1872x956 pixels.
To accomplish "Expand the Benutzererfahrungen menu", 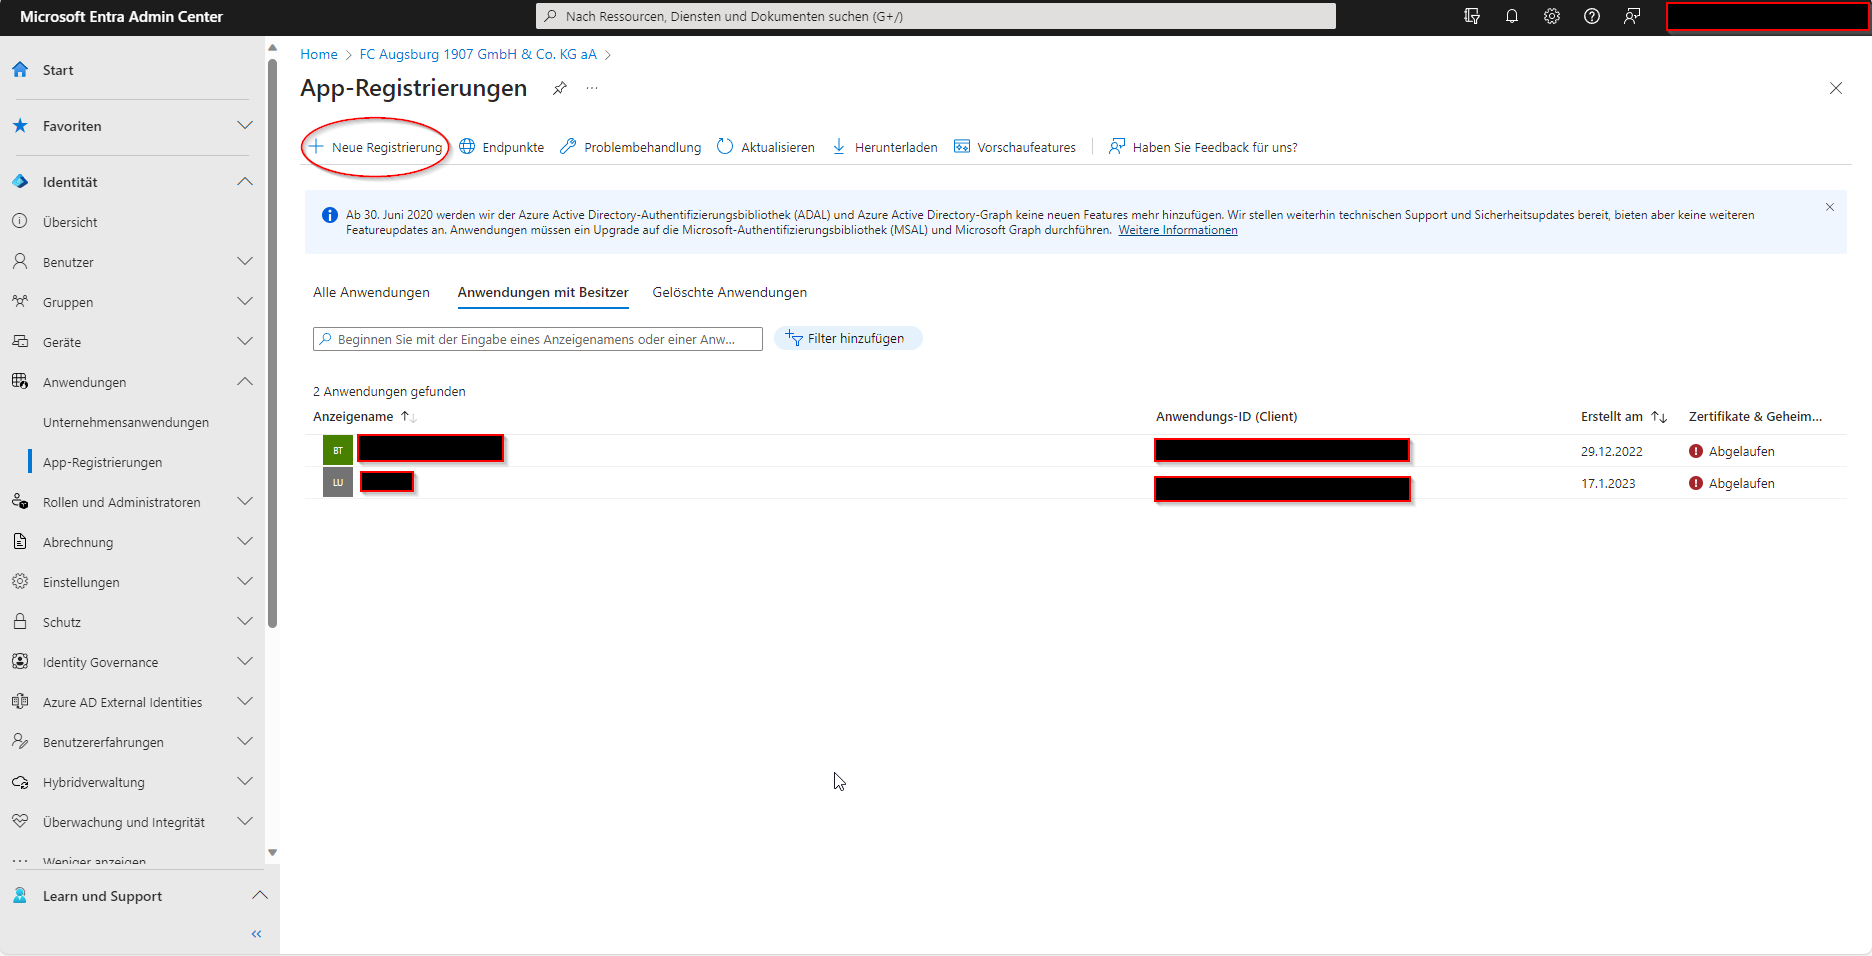I will [245, 741].
